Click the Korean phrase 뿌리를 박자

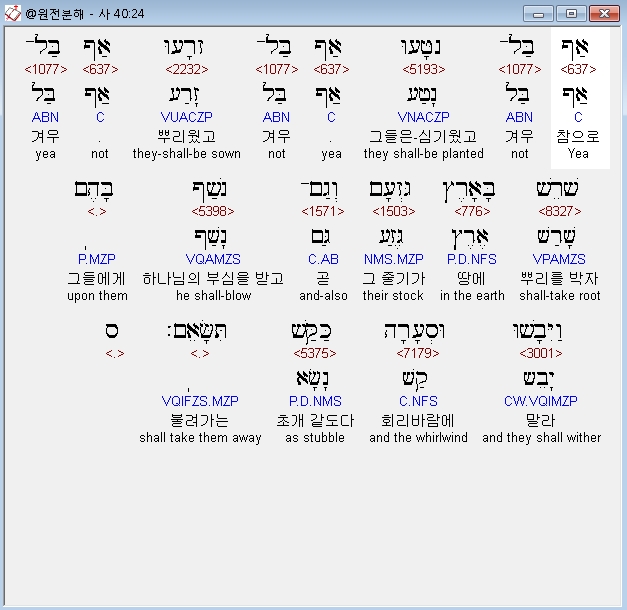click(559, 278)
